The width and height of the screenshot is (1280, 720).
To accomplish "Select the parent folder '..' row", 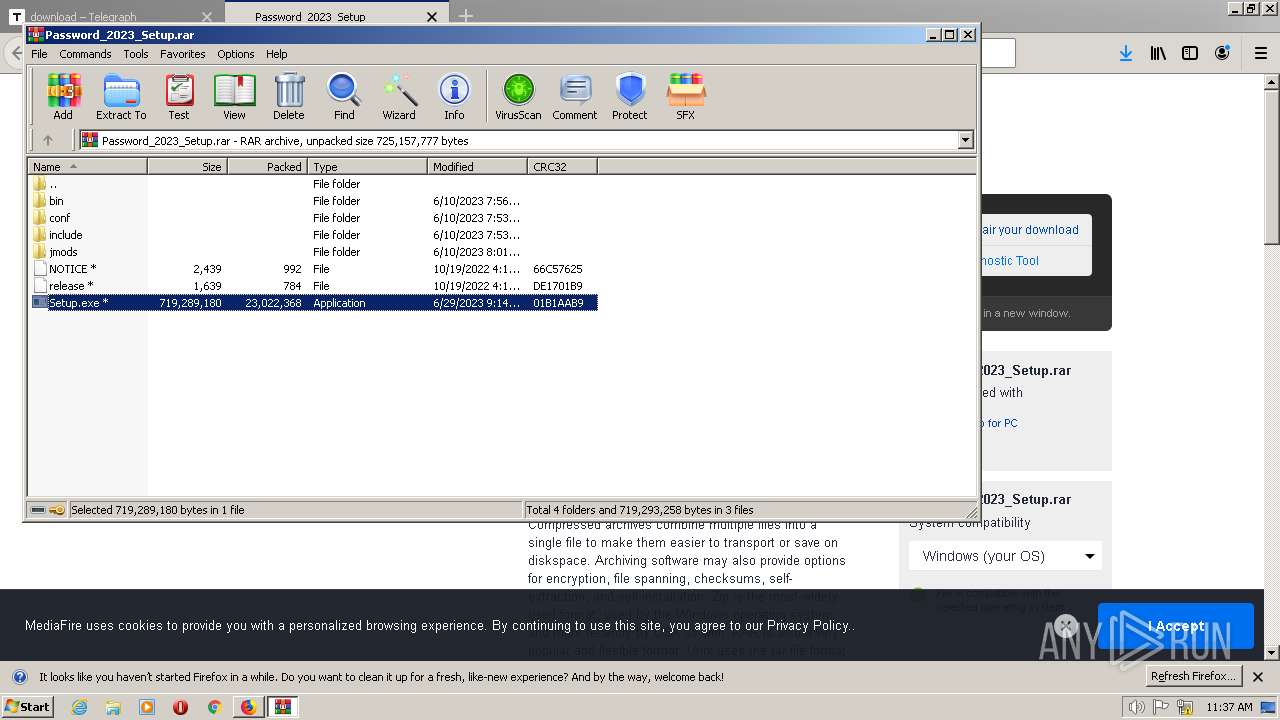I will pyautogui.click(x=312, y=184).
